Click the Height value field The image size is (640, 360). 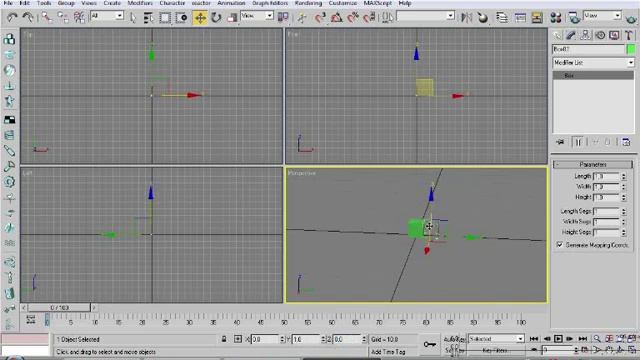click(x=606, y=198)
